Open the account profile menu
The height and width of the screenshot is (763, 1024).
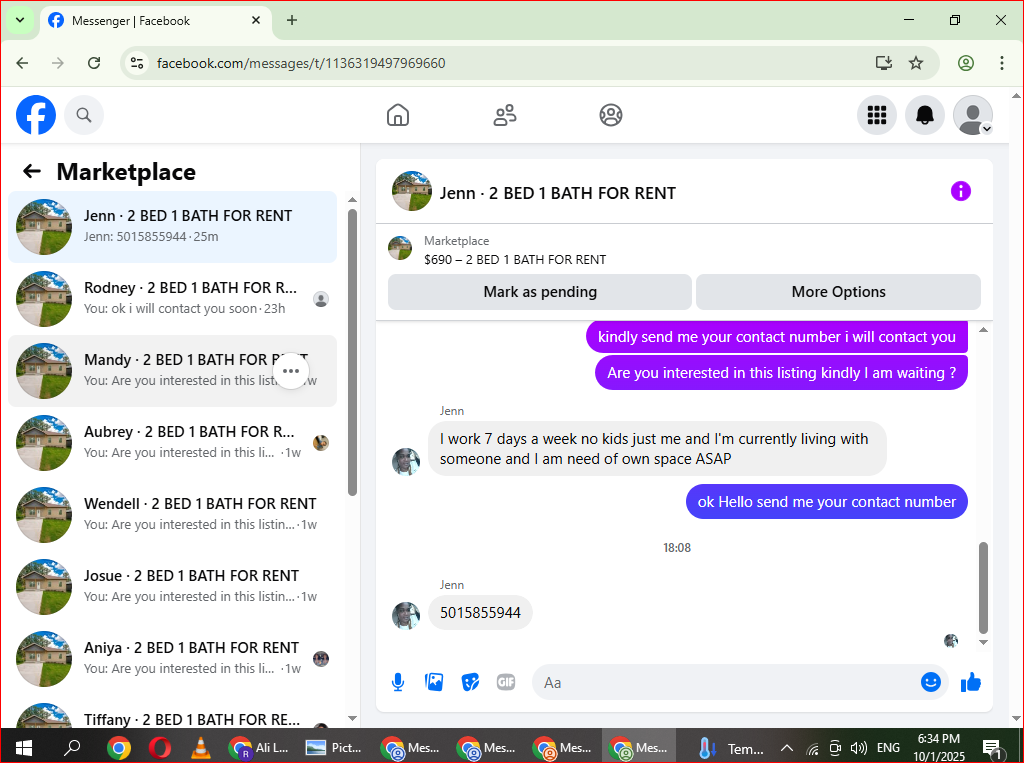click(x=972, y=115)
